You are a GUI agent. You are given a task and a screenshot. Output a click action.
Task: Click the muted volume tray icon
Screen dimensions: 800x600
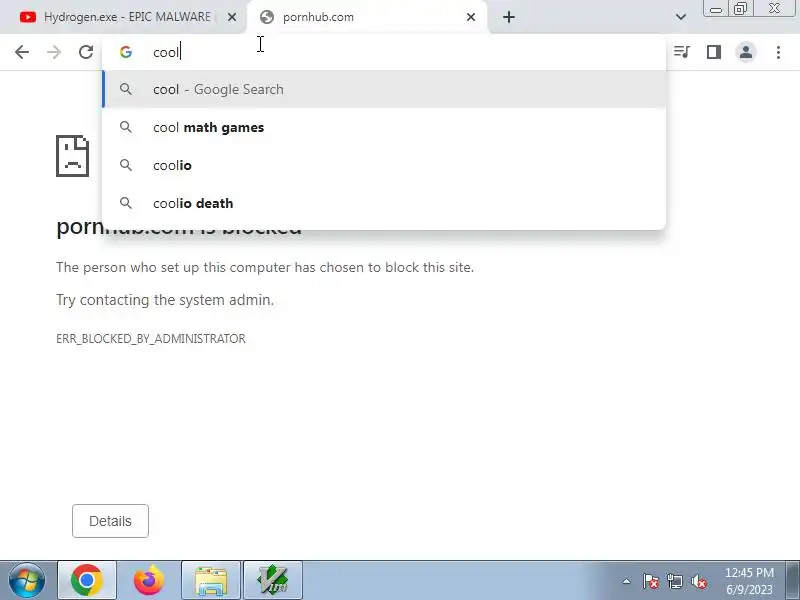pyautogui.click(x=699, y=581)
